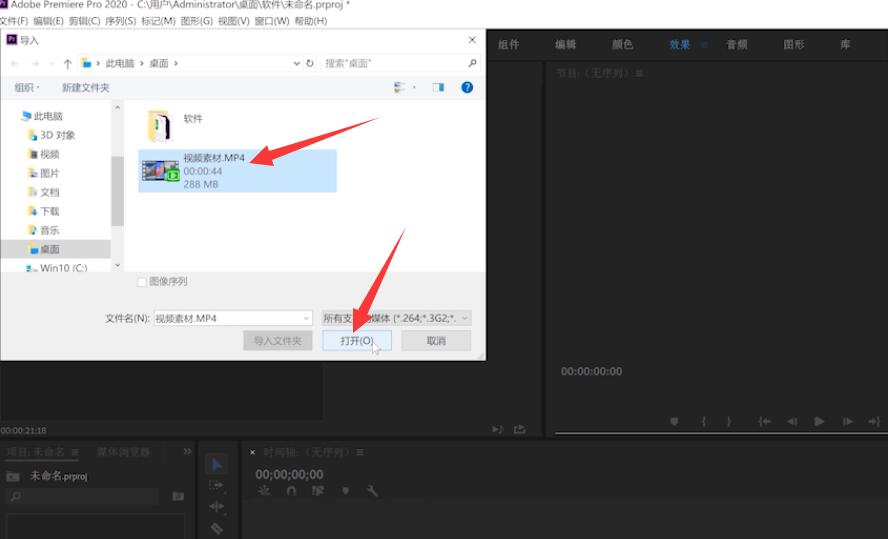Click the 新建文件夹 button
Image resolution: width=888 pixels, height=539 pixels.
tap(86, 87)
